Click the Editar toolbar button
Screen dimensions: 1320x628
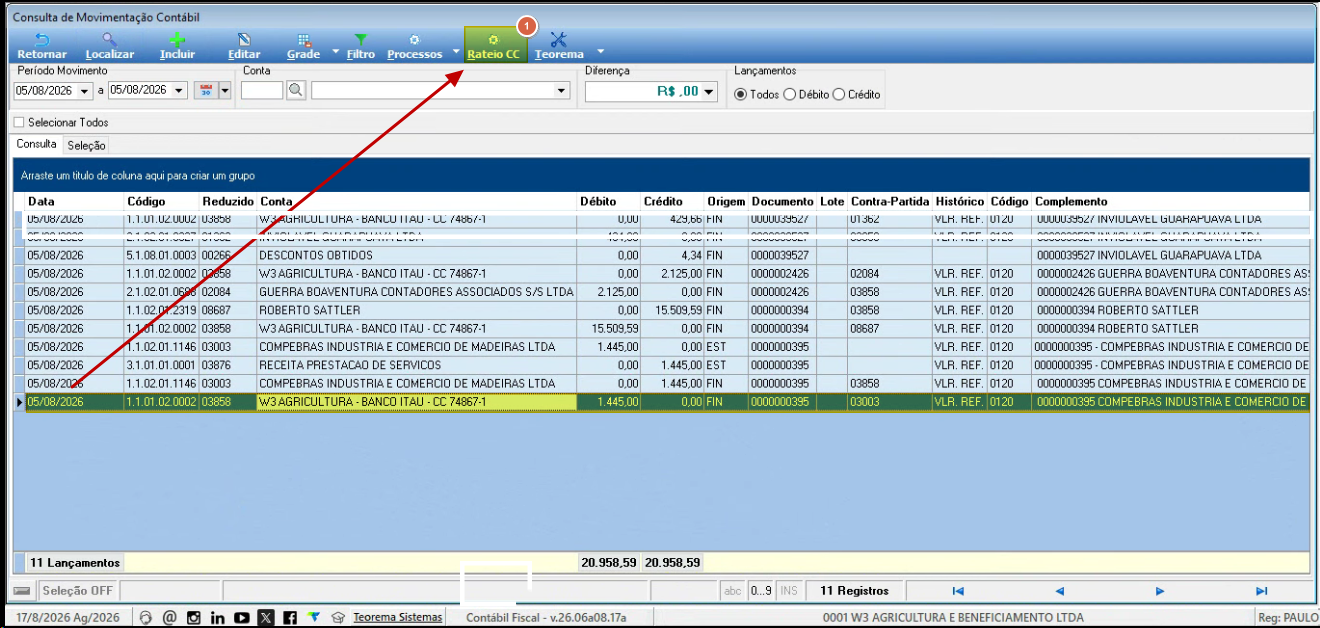pyautogui.click(x=244, y=46)
